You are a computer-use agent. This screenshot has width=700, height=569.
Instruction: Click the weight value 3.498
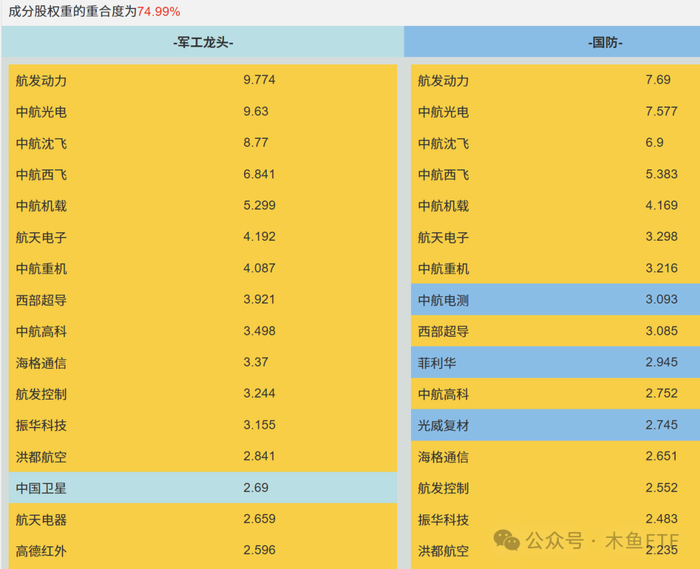point(259,331)
